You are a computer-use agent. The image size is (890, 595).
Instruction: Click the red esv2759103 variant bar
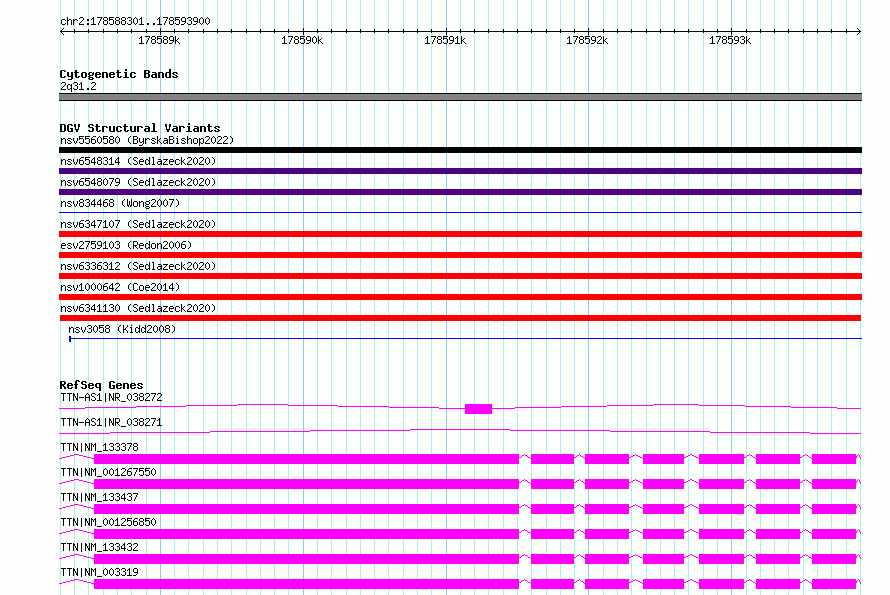(460, 255)
